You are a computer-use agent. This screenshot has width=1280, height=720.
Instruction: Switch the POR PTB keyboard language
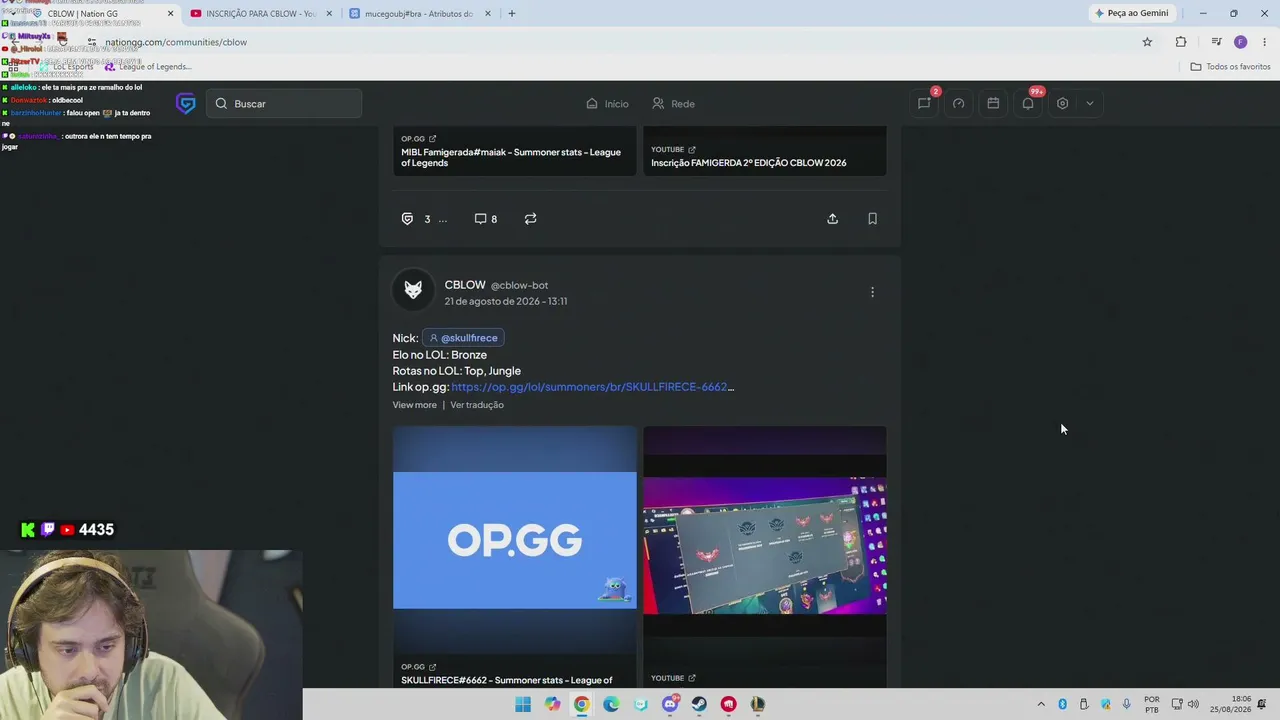(x=1152, y=704)
